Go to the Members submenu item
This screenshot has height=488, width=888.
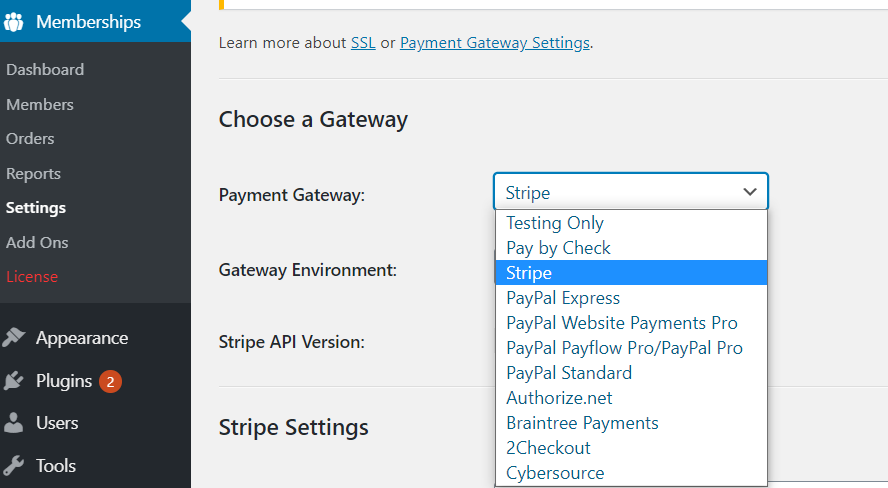40,105
